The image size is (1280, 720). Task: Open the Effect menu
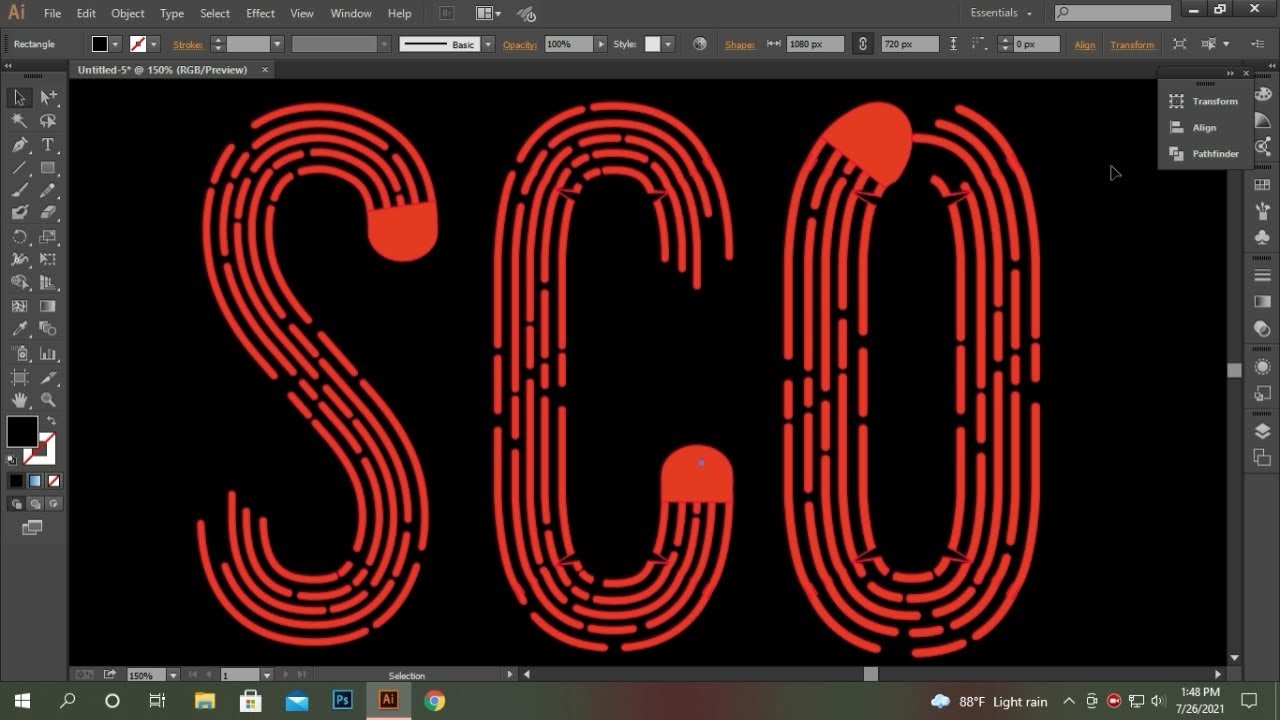coord(260,13)
